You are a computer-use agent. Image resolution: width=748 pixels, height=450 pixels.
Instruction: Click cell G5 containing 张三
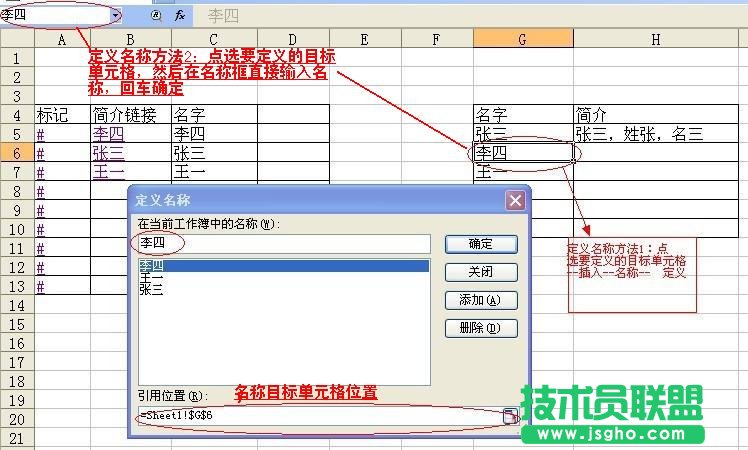(523, 134)
